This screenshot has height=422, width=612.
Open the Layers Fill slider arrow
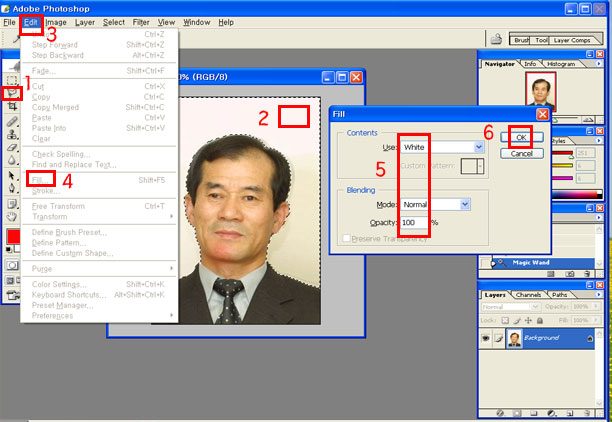595,320
